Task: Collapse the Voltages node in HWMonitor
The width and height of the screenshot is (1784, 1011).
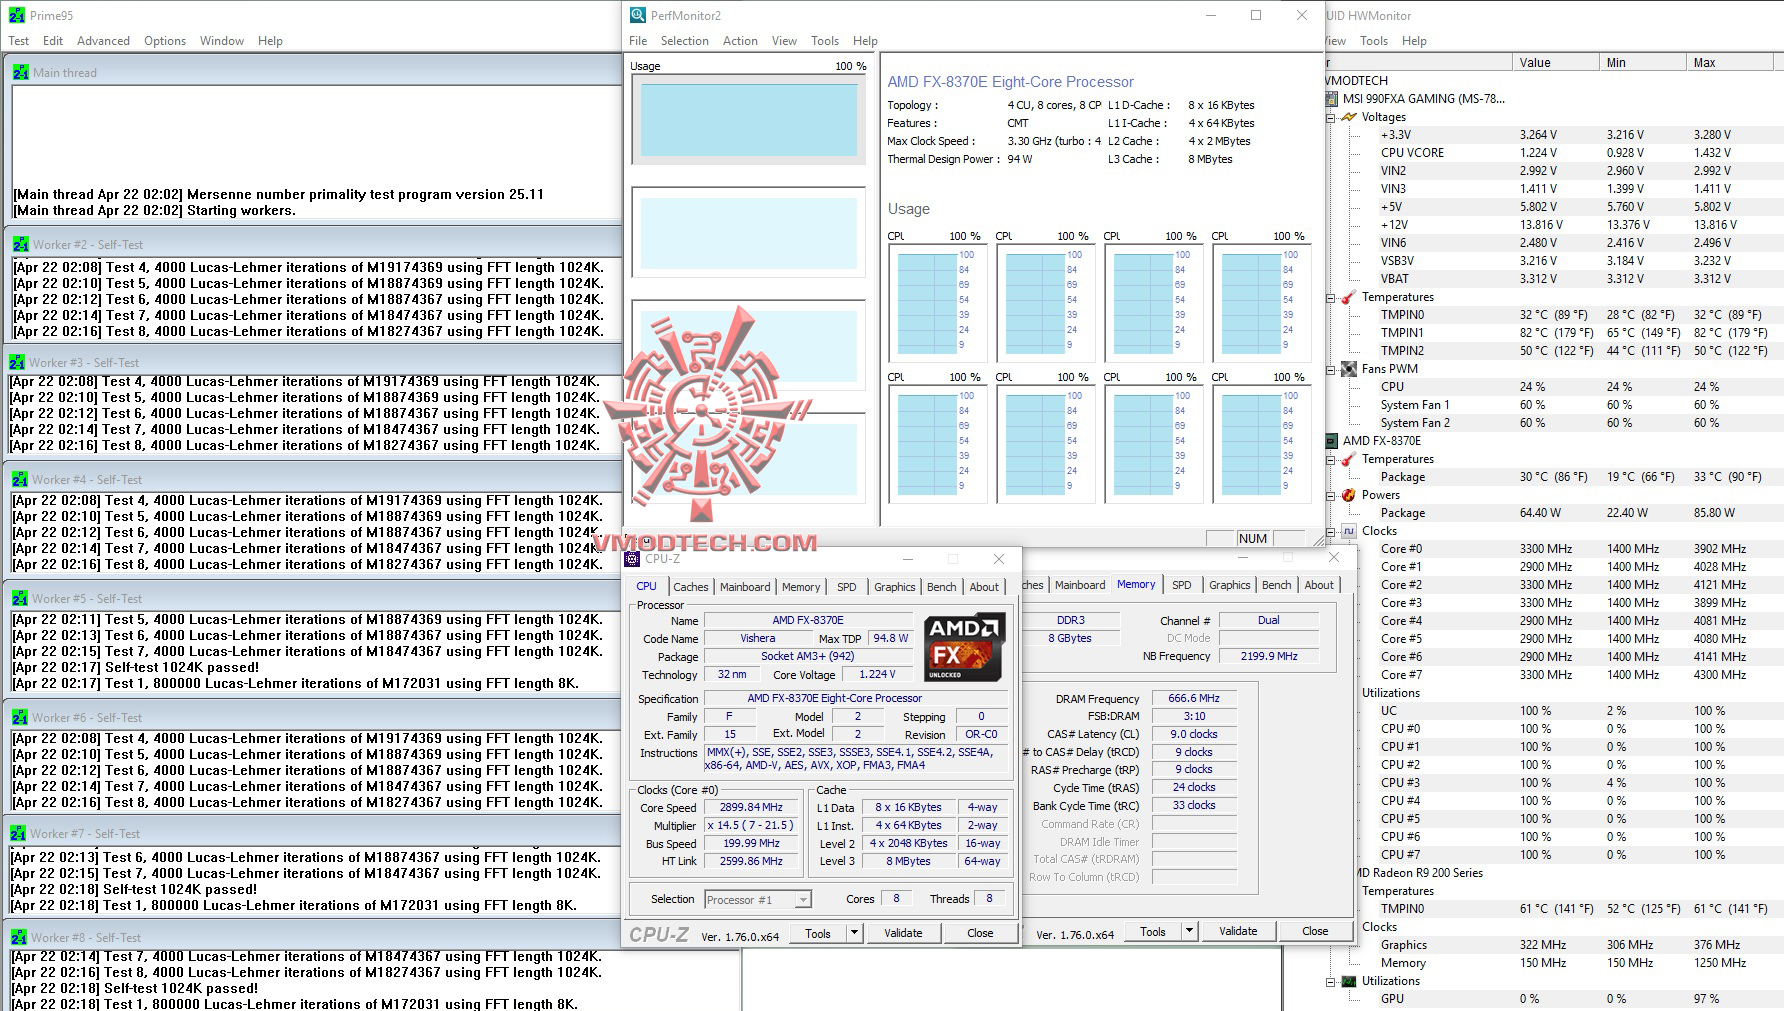Action: [x=1332, y=117]
